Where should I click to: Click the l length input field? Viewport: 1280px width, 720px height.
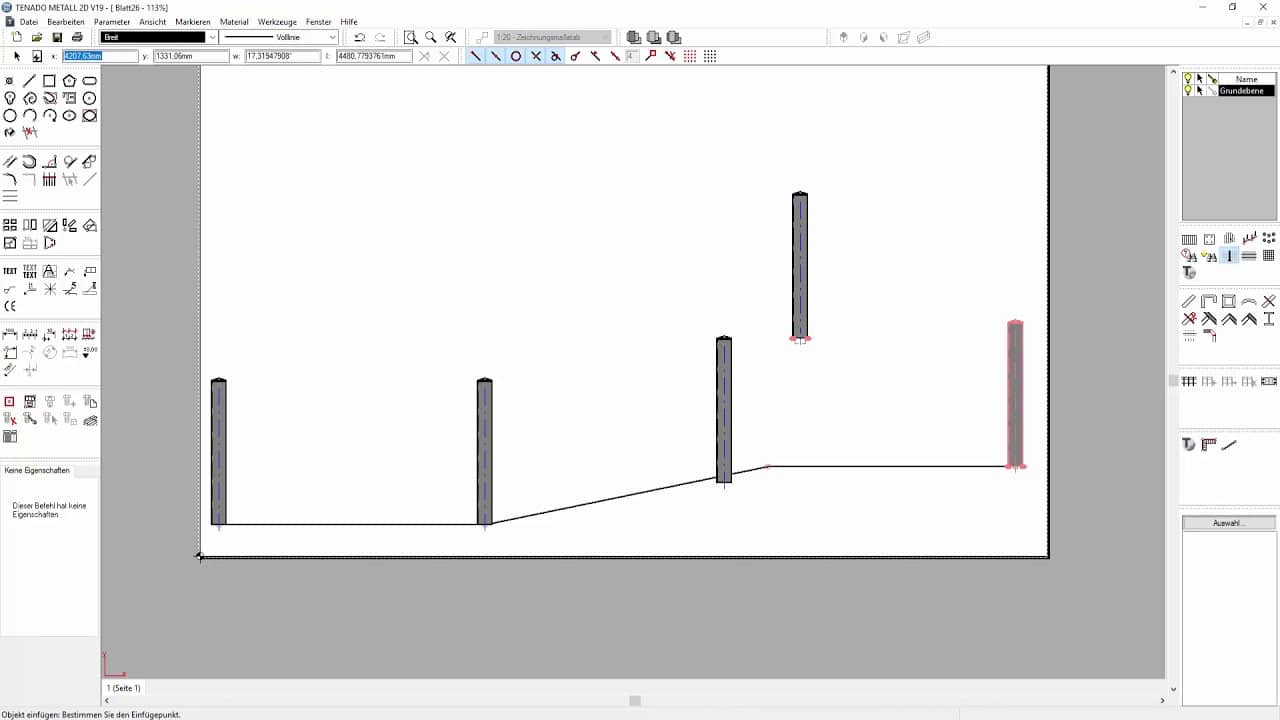point(374,56)
